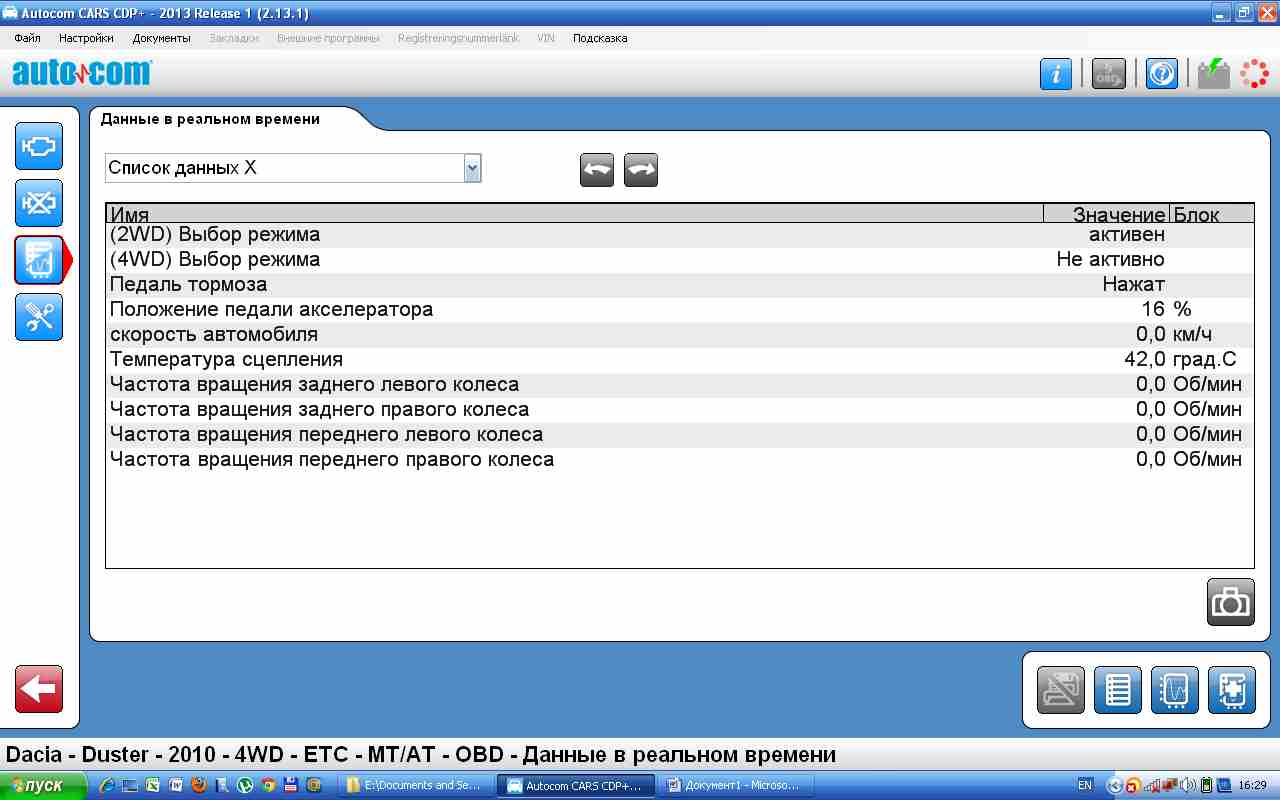Click the next data list arrow button
Screen dimensions: 1280x800
(641, 170)
